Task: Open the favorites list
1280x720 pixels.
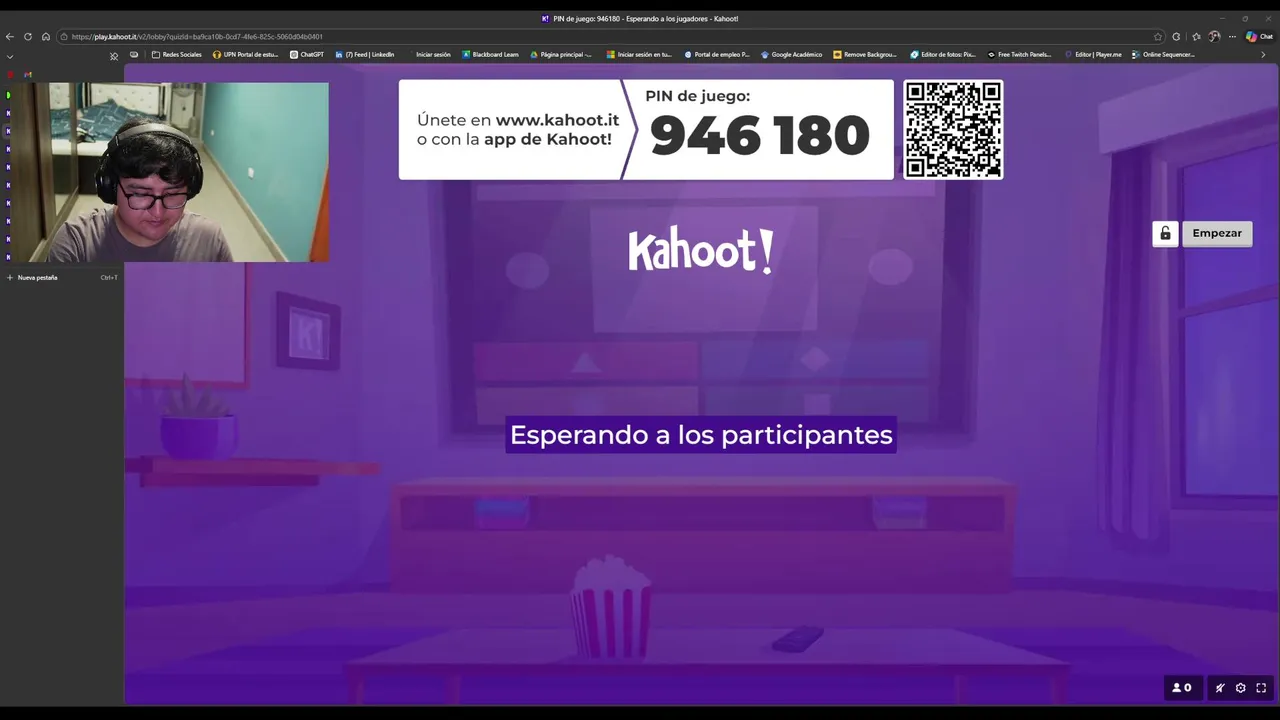Action: [1196, 37]
